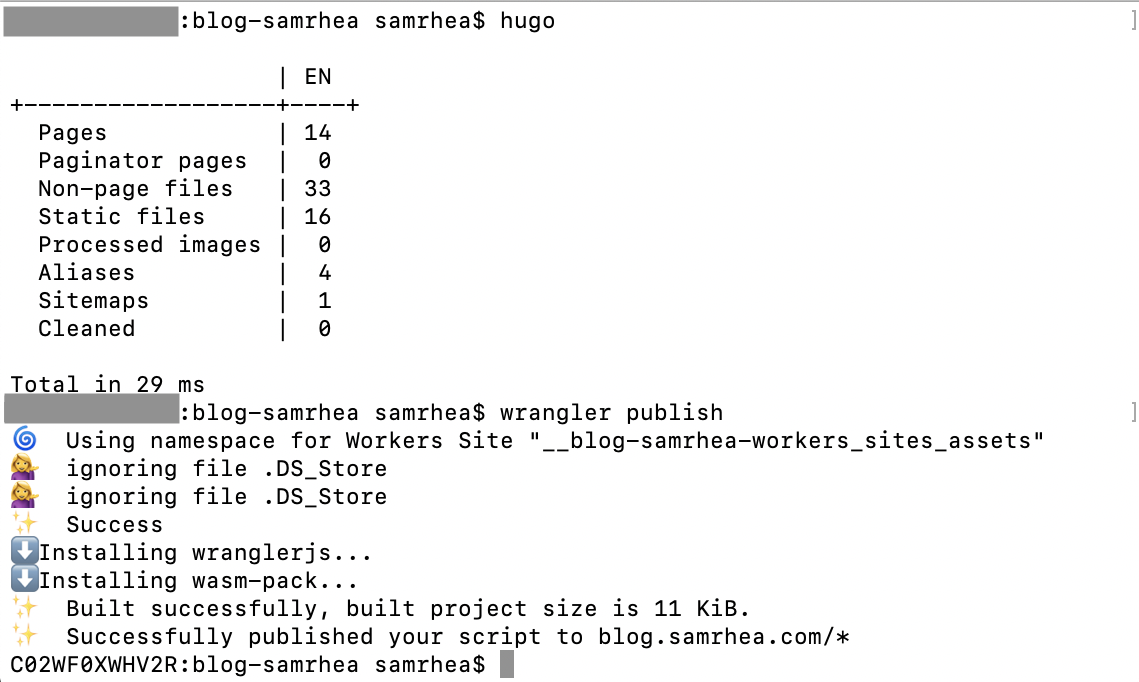Click the cyclone swirl emoji icon

tap(25, 439)
